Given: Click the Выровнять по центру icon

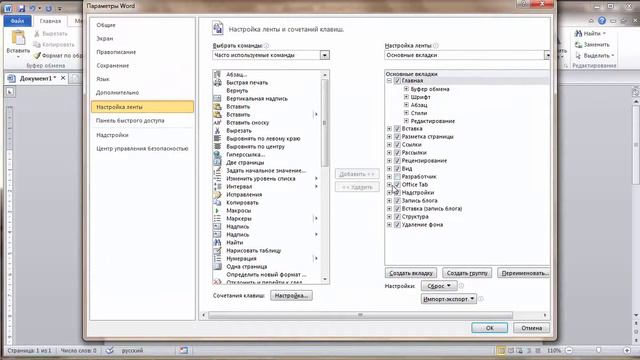Looking at the screenshot, I should (217, 147).
